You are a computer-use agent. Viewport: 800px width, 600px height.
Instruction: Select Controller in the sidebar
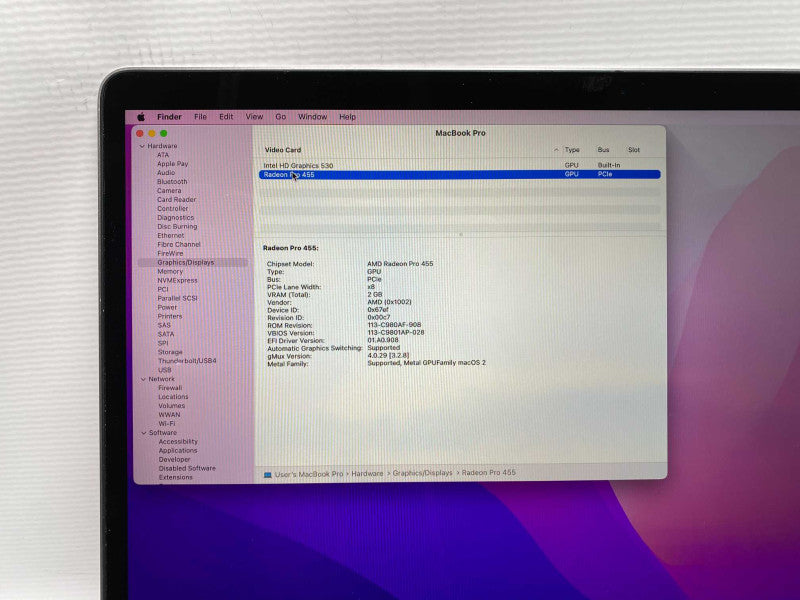172,209
